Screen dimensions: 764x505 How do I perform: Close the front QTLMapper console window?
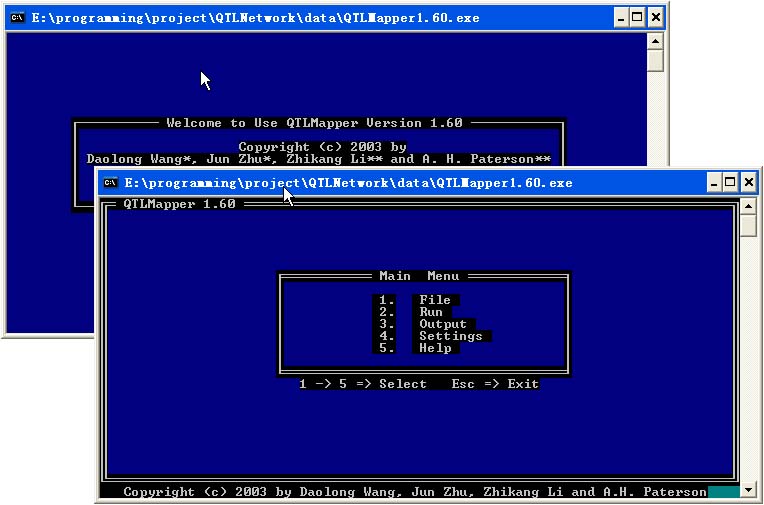(748, 183)
